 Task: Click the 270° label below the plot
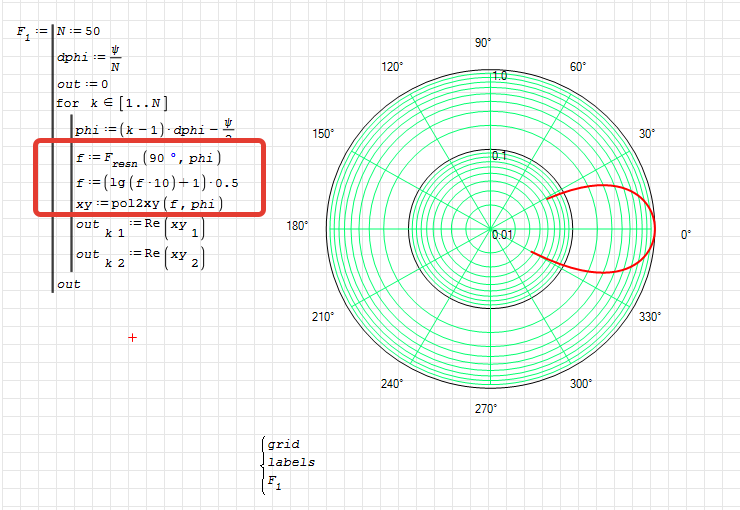coord(486,409)
